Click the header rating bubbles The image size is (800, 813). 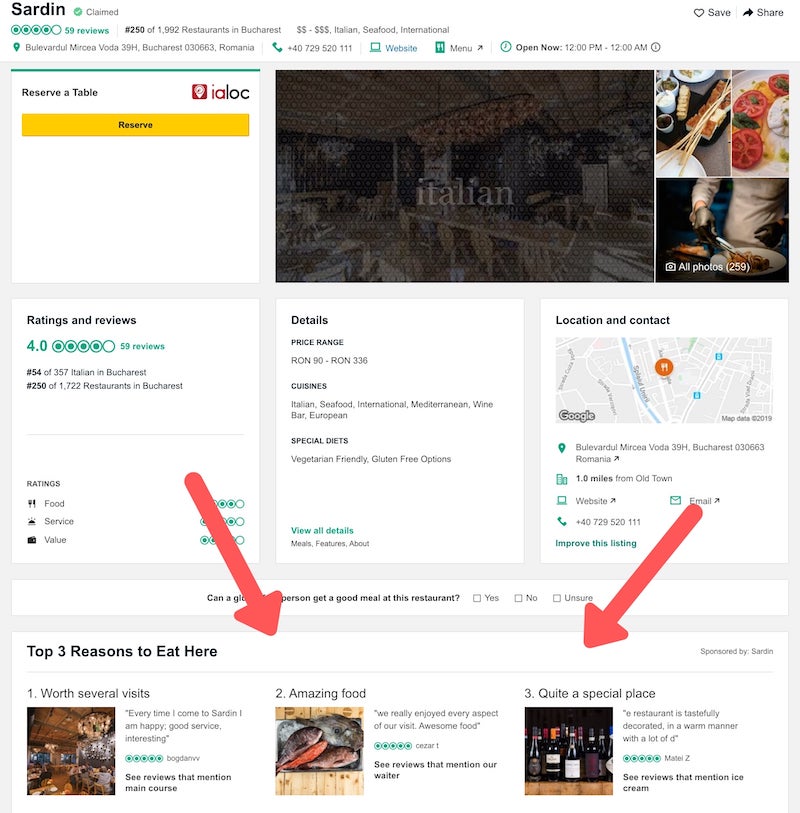point(36,30)
